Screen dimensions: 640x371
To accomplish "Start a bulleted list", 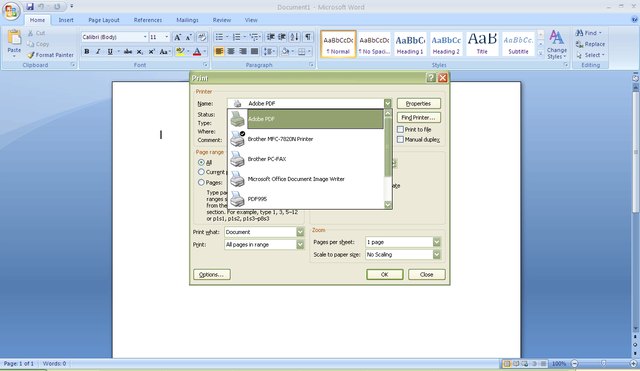I will coord(219,37).
